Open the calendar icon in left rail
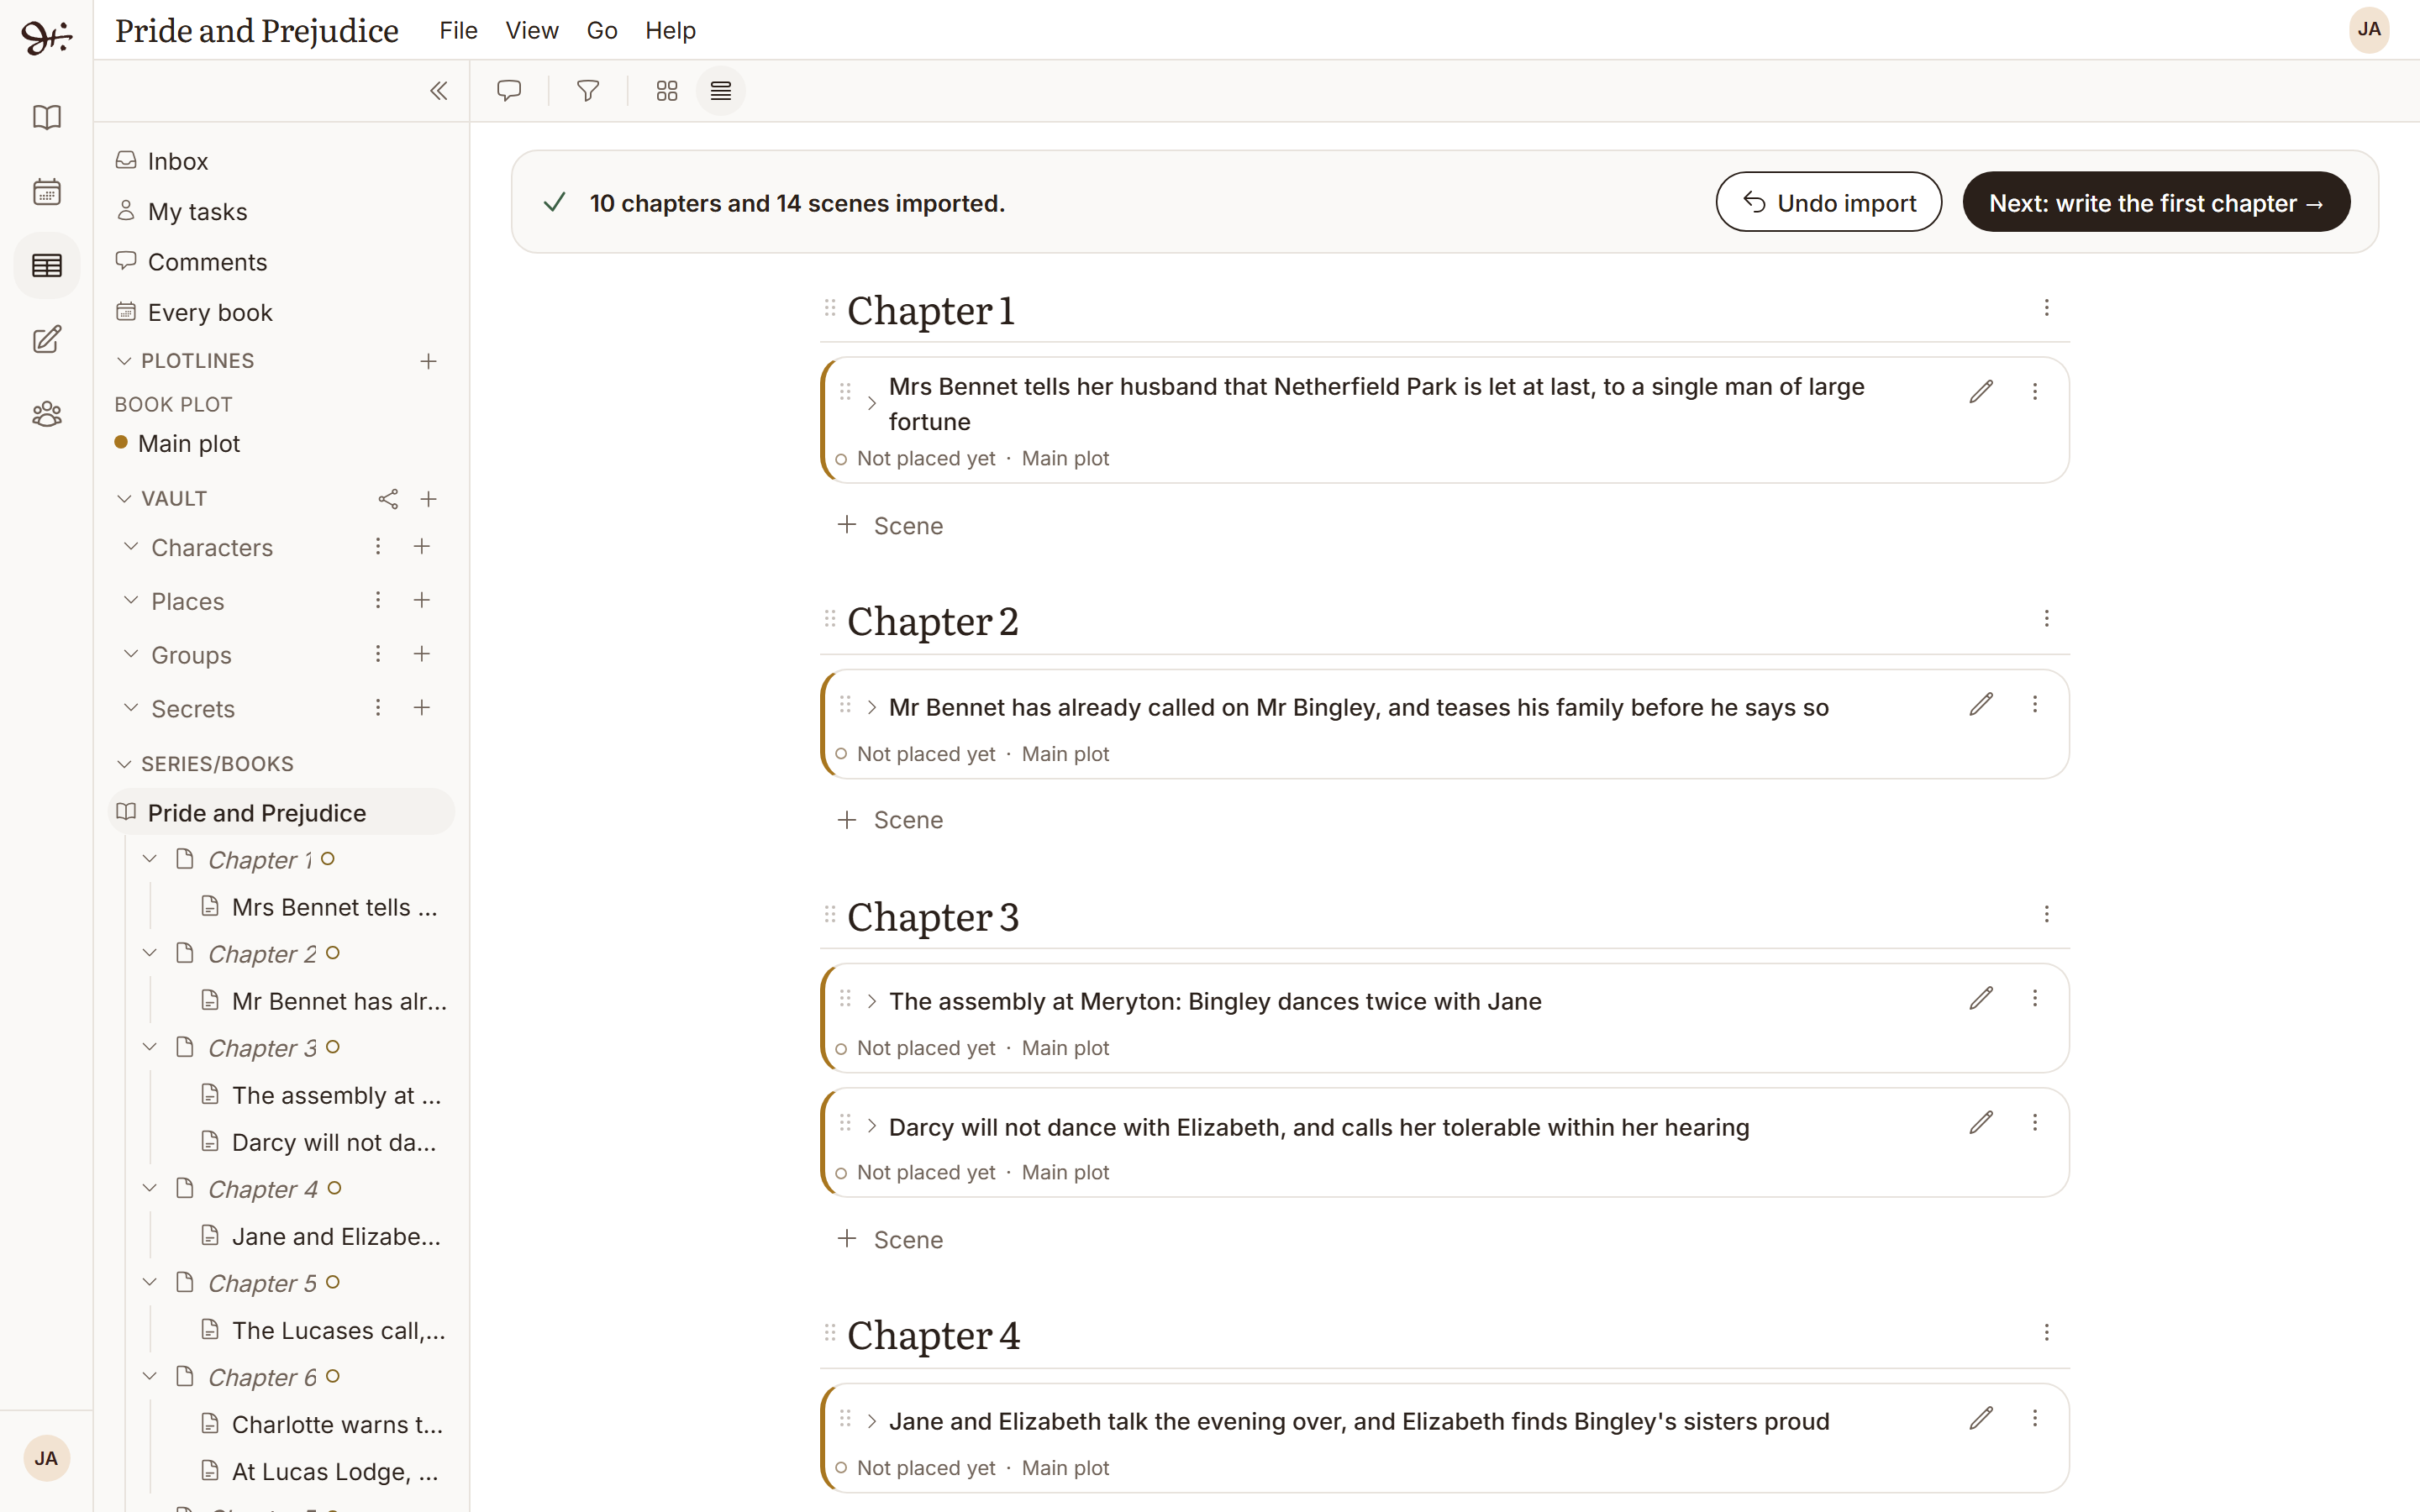The width and height of the screenshot is (2420, 1512). pyautogui.click(x=47, y=191)
